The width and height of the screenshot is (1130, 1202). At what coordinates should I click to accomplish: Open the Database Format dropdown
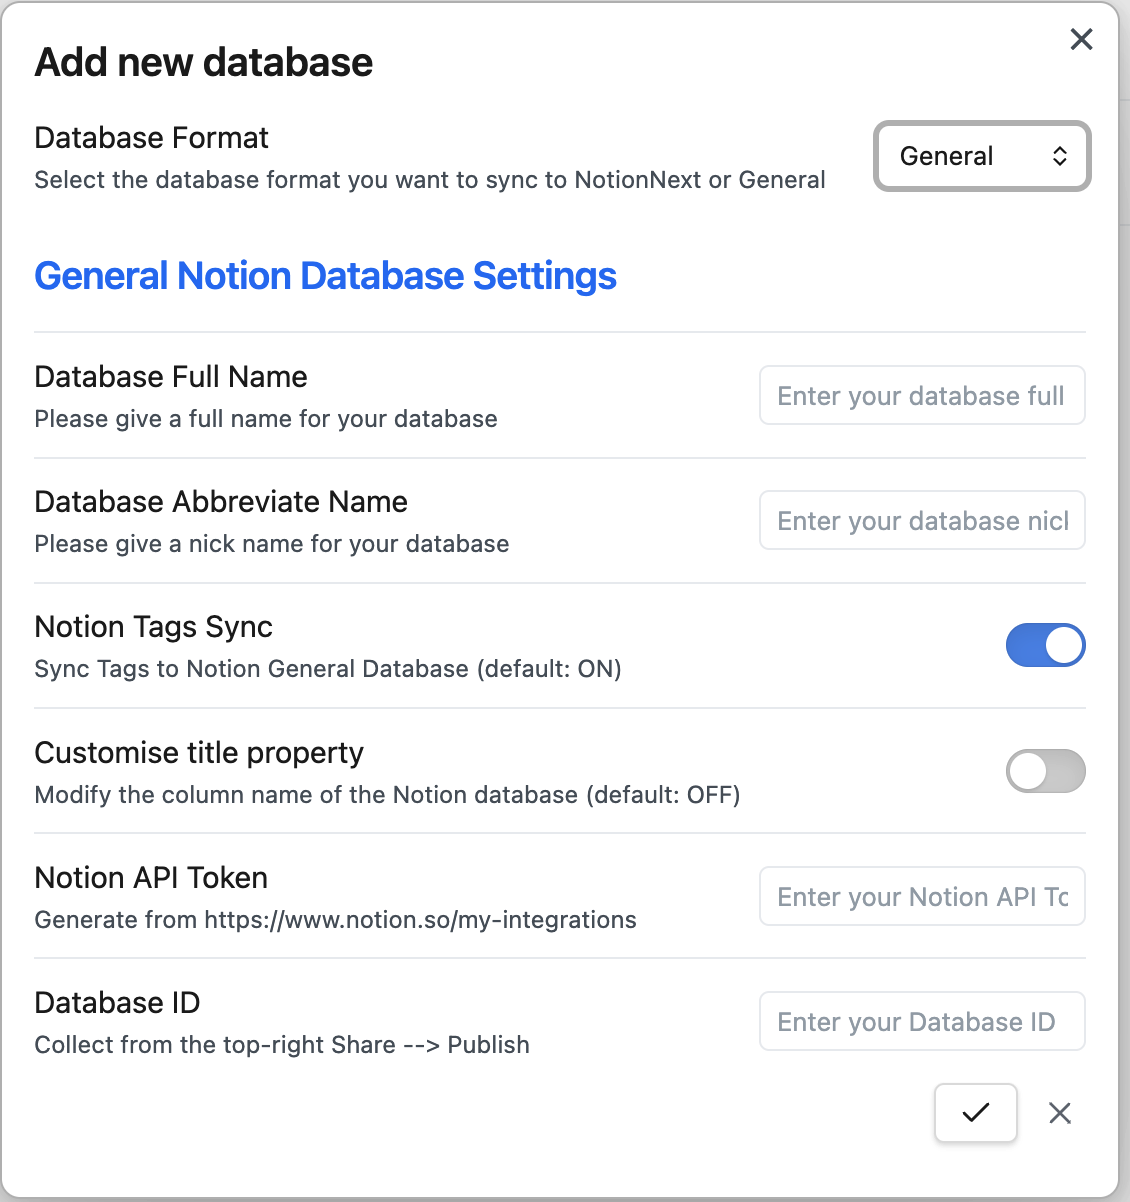tap(981, 156)
